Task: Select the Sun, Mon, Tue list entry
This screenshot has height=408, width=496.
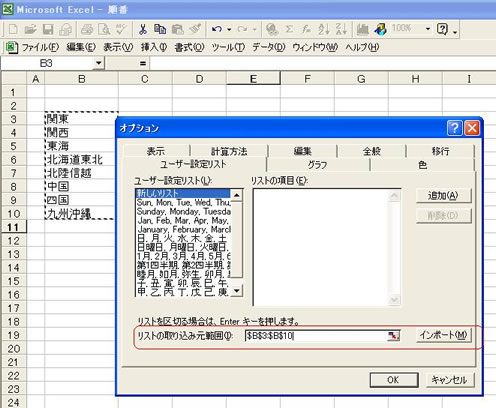Action: [183, 202]
